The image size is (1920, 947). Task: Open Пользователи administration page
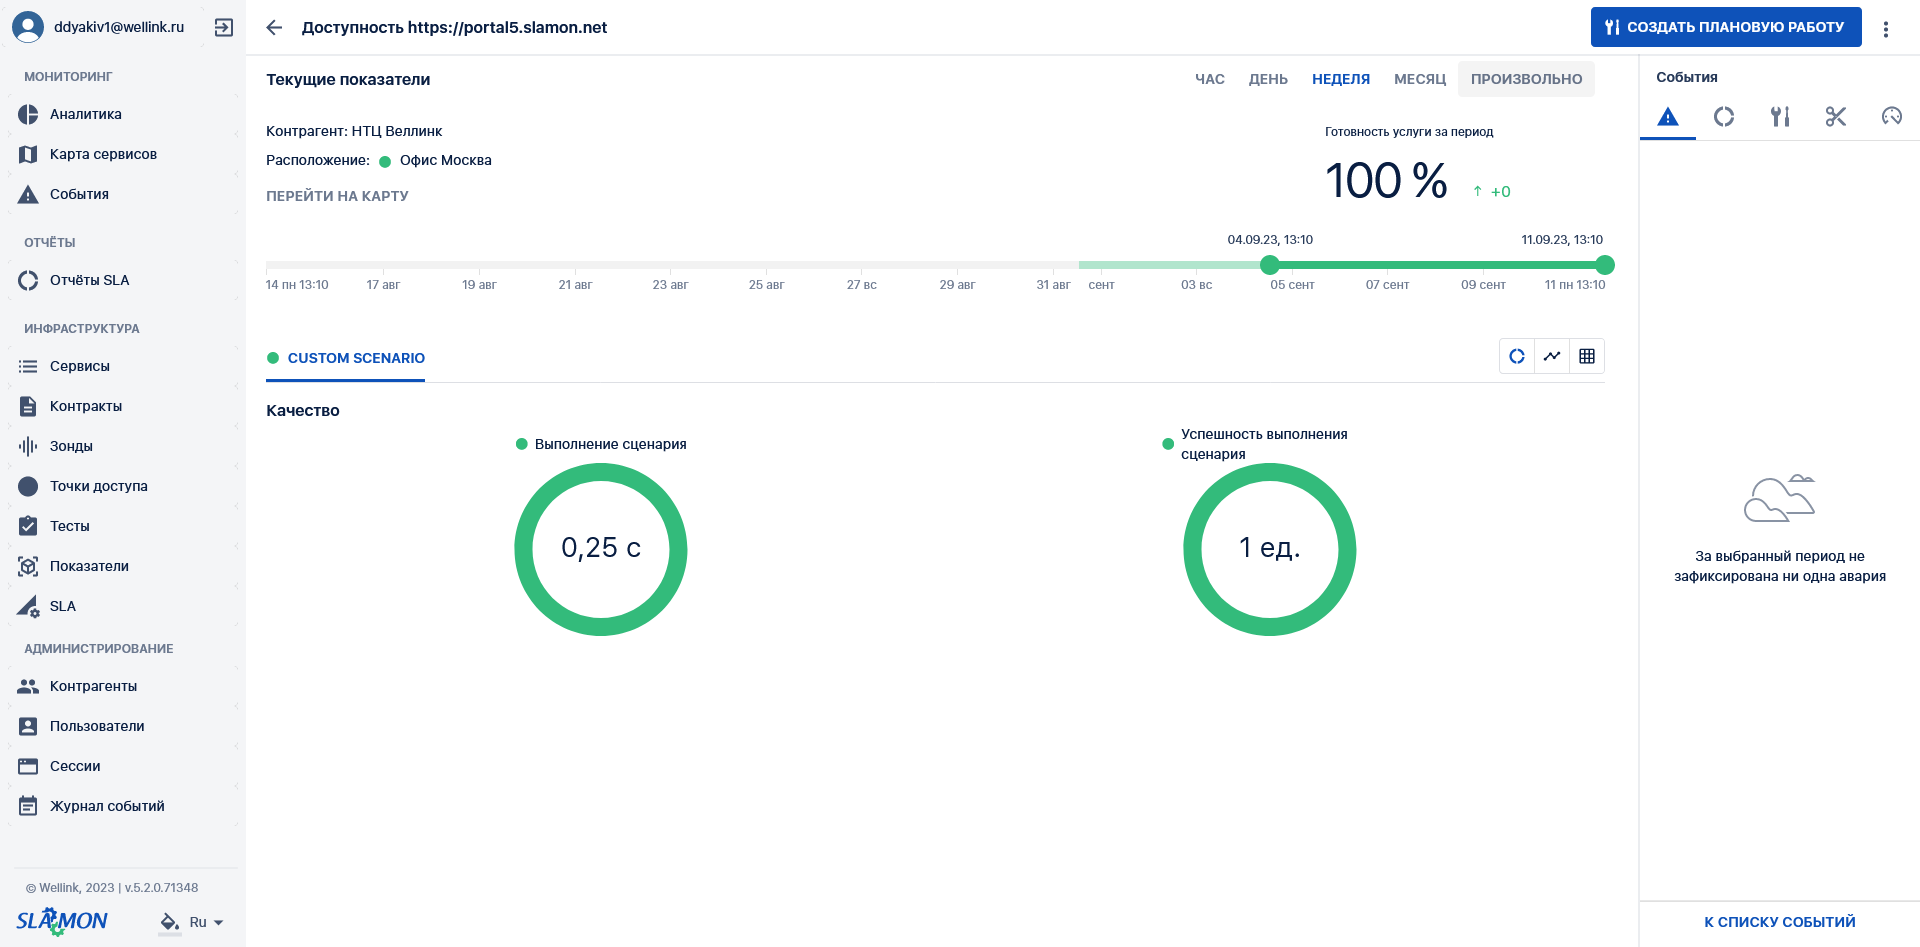click(x=123, y=726)
